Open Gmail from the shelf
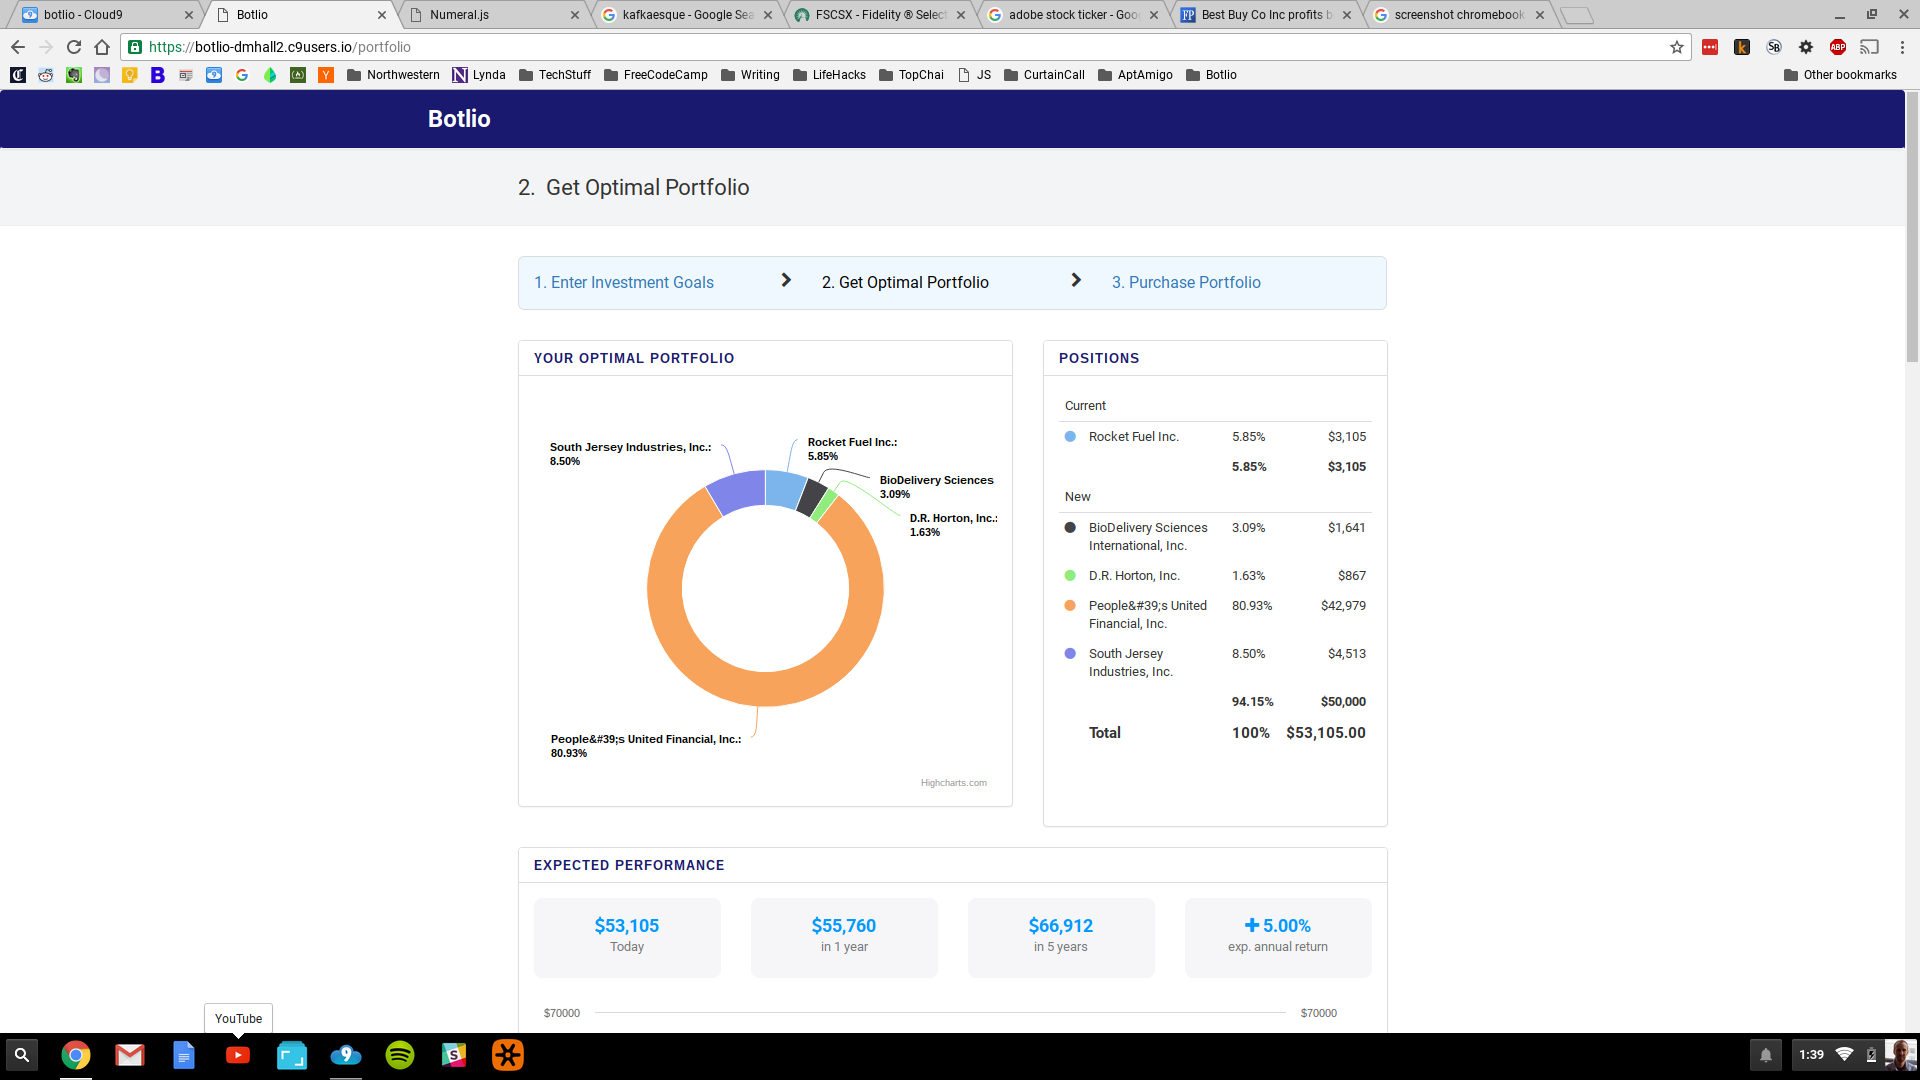Viewport: 1920px width, 1080px height. pyautogui.click(x=130, y=1055)
